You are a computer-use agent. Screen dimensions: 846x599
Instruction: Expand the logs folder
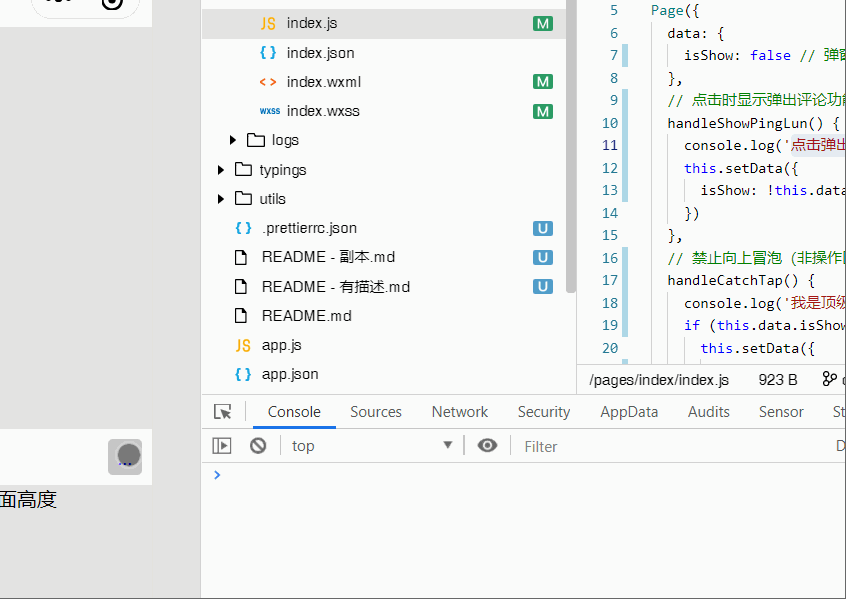(233, 140)
